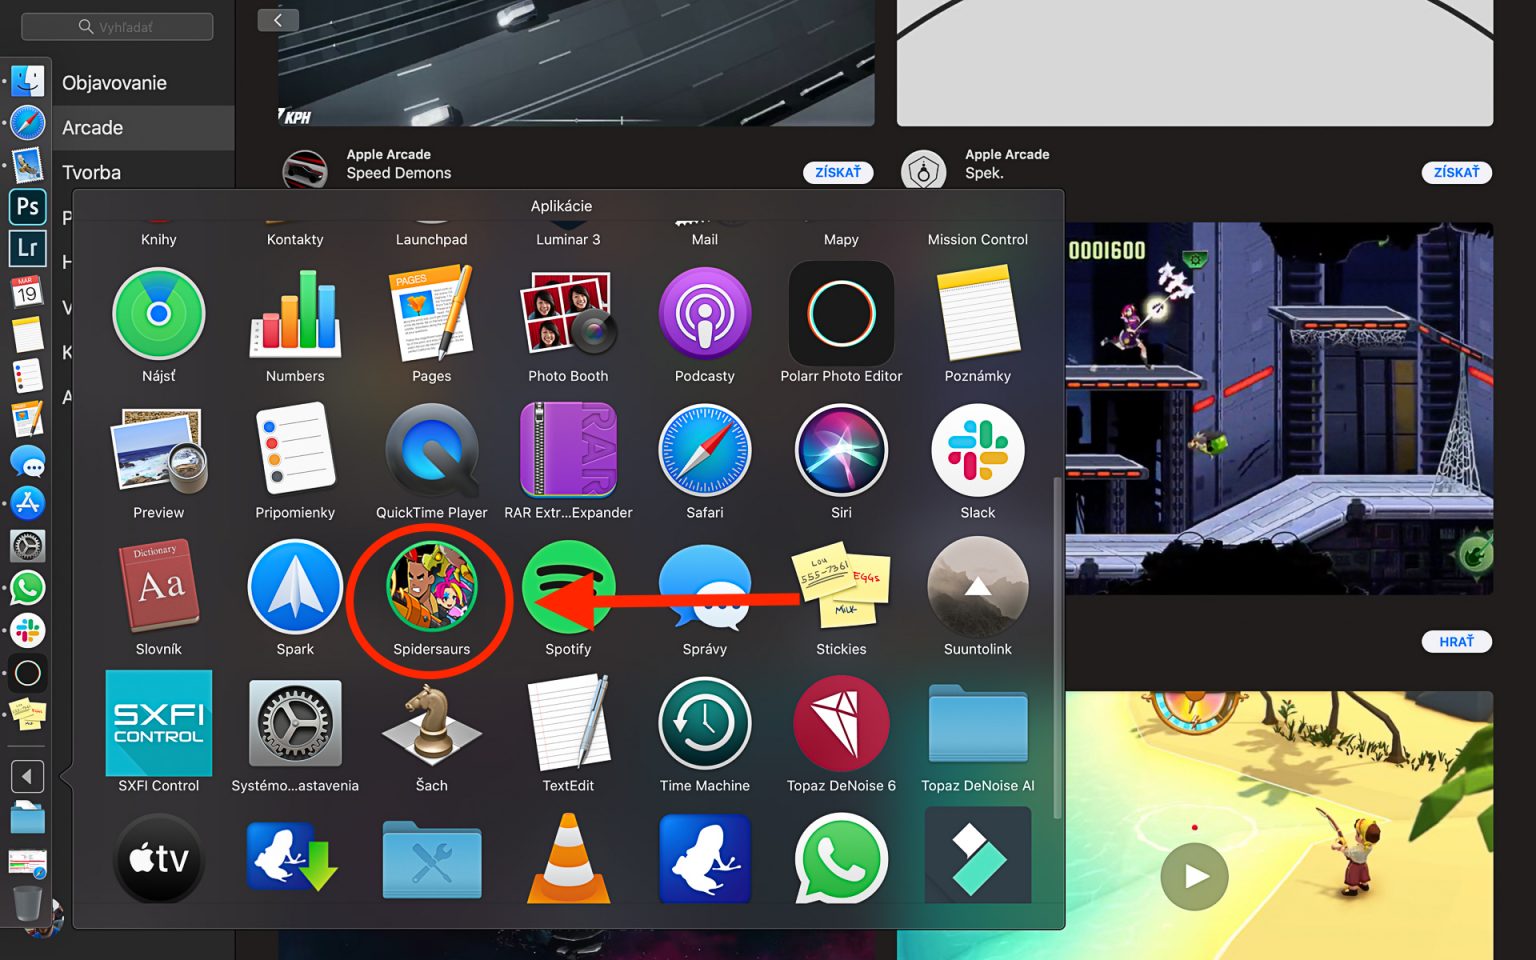Open Systémové nastavenia app

295,724
